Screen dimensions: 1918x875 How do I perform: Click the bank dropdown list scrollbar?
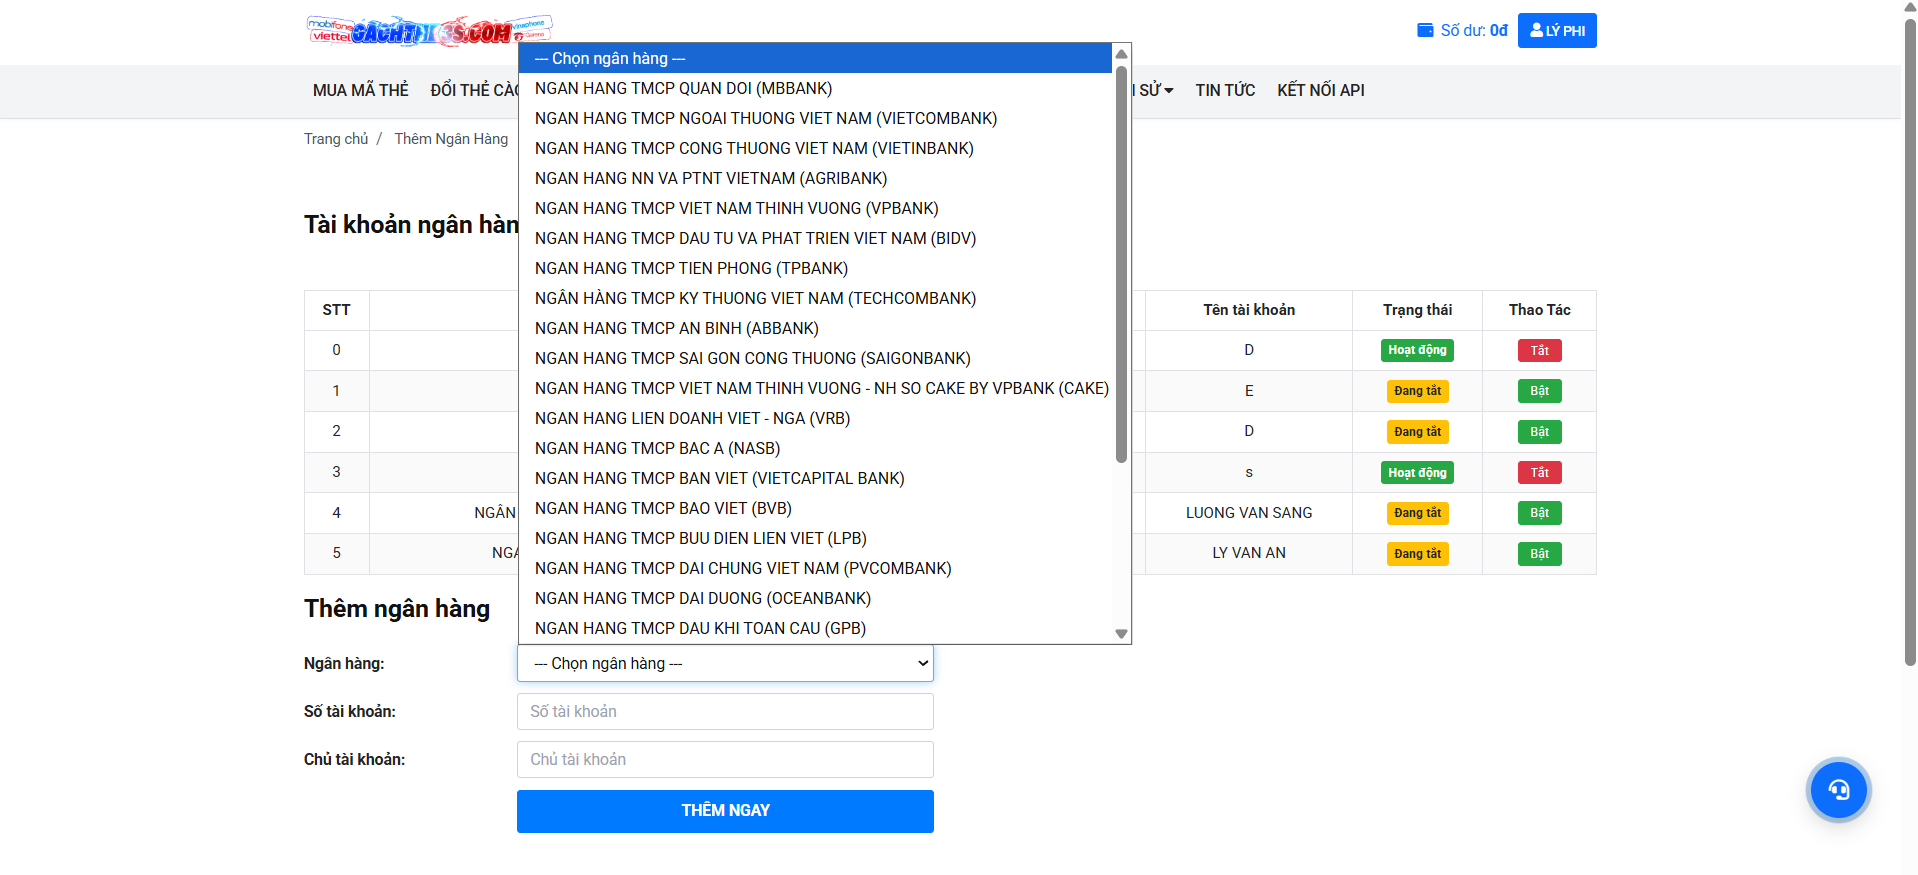coord(1121,265)
